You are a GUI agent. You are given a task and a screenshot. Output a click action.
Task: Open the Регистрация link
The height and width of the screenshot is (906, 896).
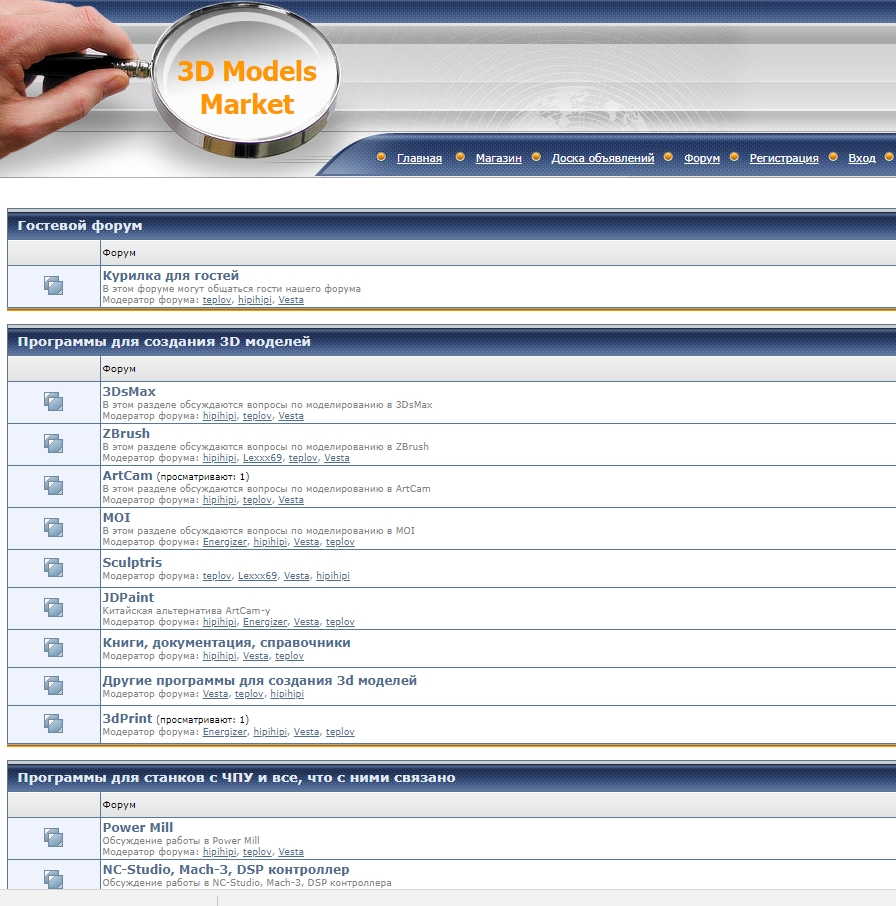(x=784, y=158)
